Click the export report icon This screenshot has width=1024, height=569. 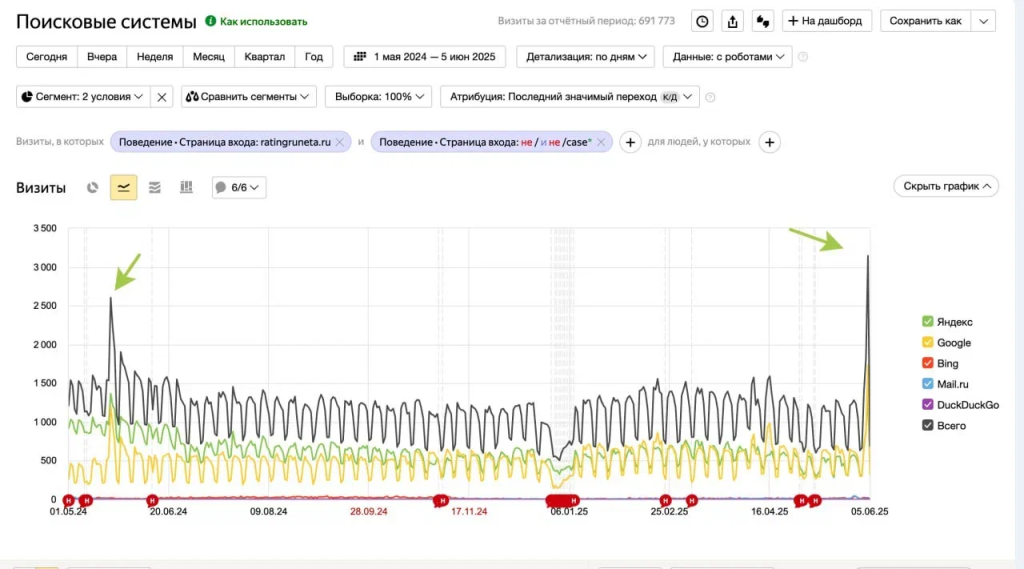click(733, 21)
